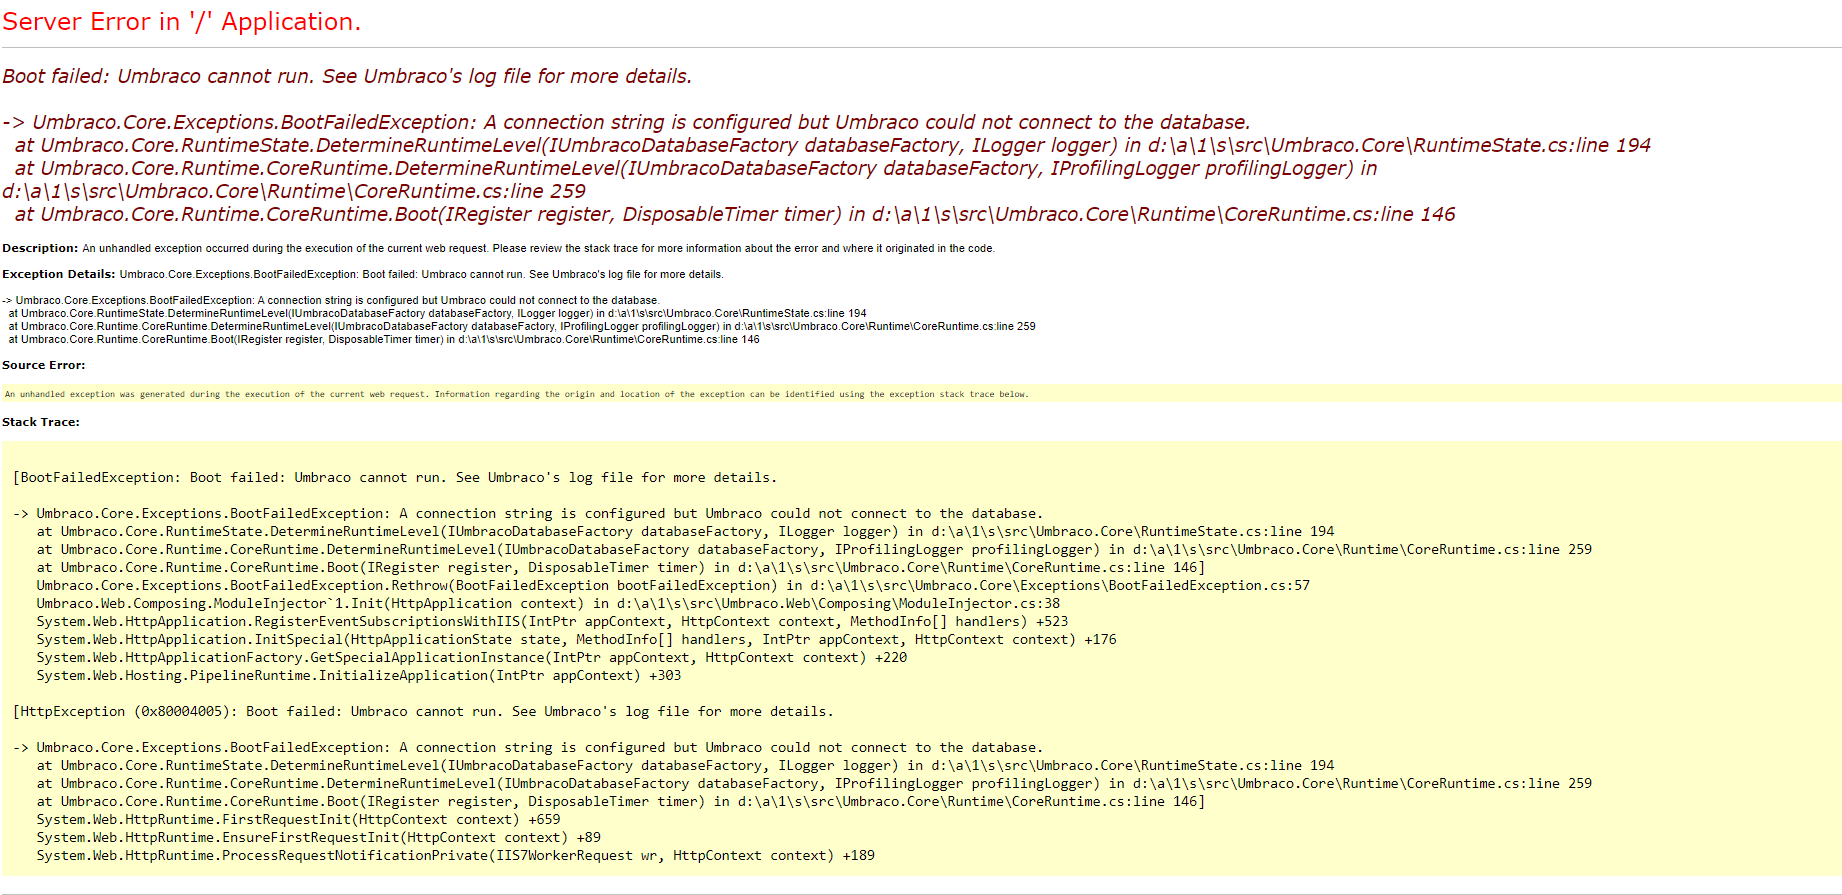Screen dimensions: 1842x895
Task: Click the yellow source error message box
Action: [921, 393]
